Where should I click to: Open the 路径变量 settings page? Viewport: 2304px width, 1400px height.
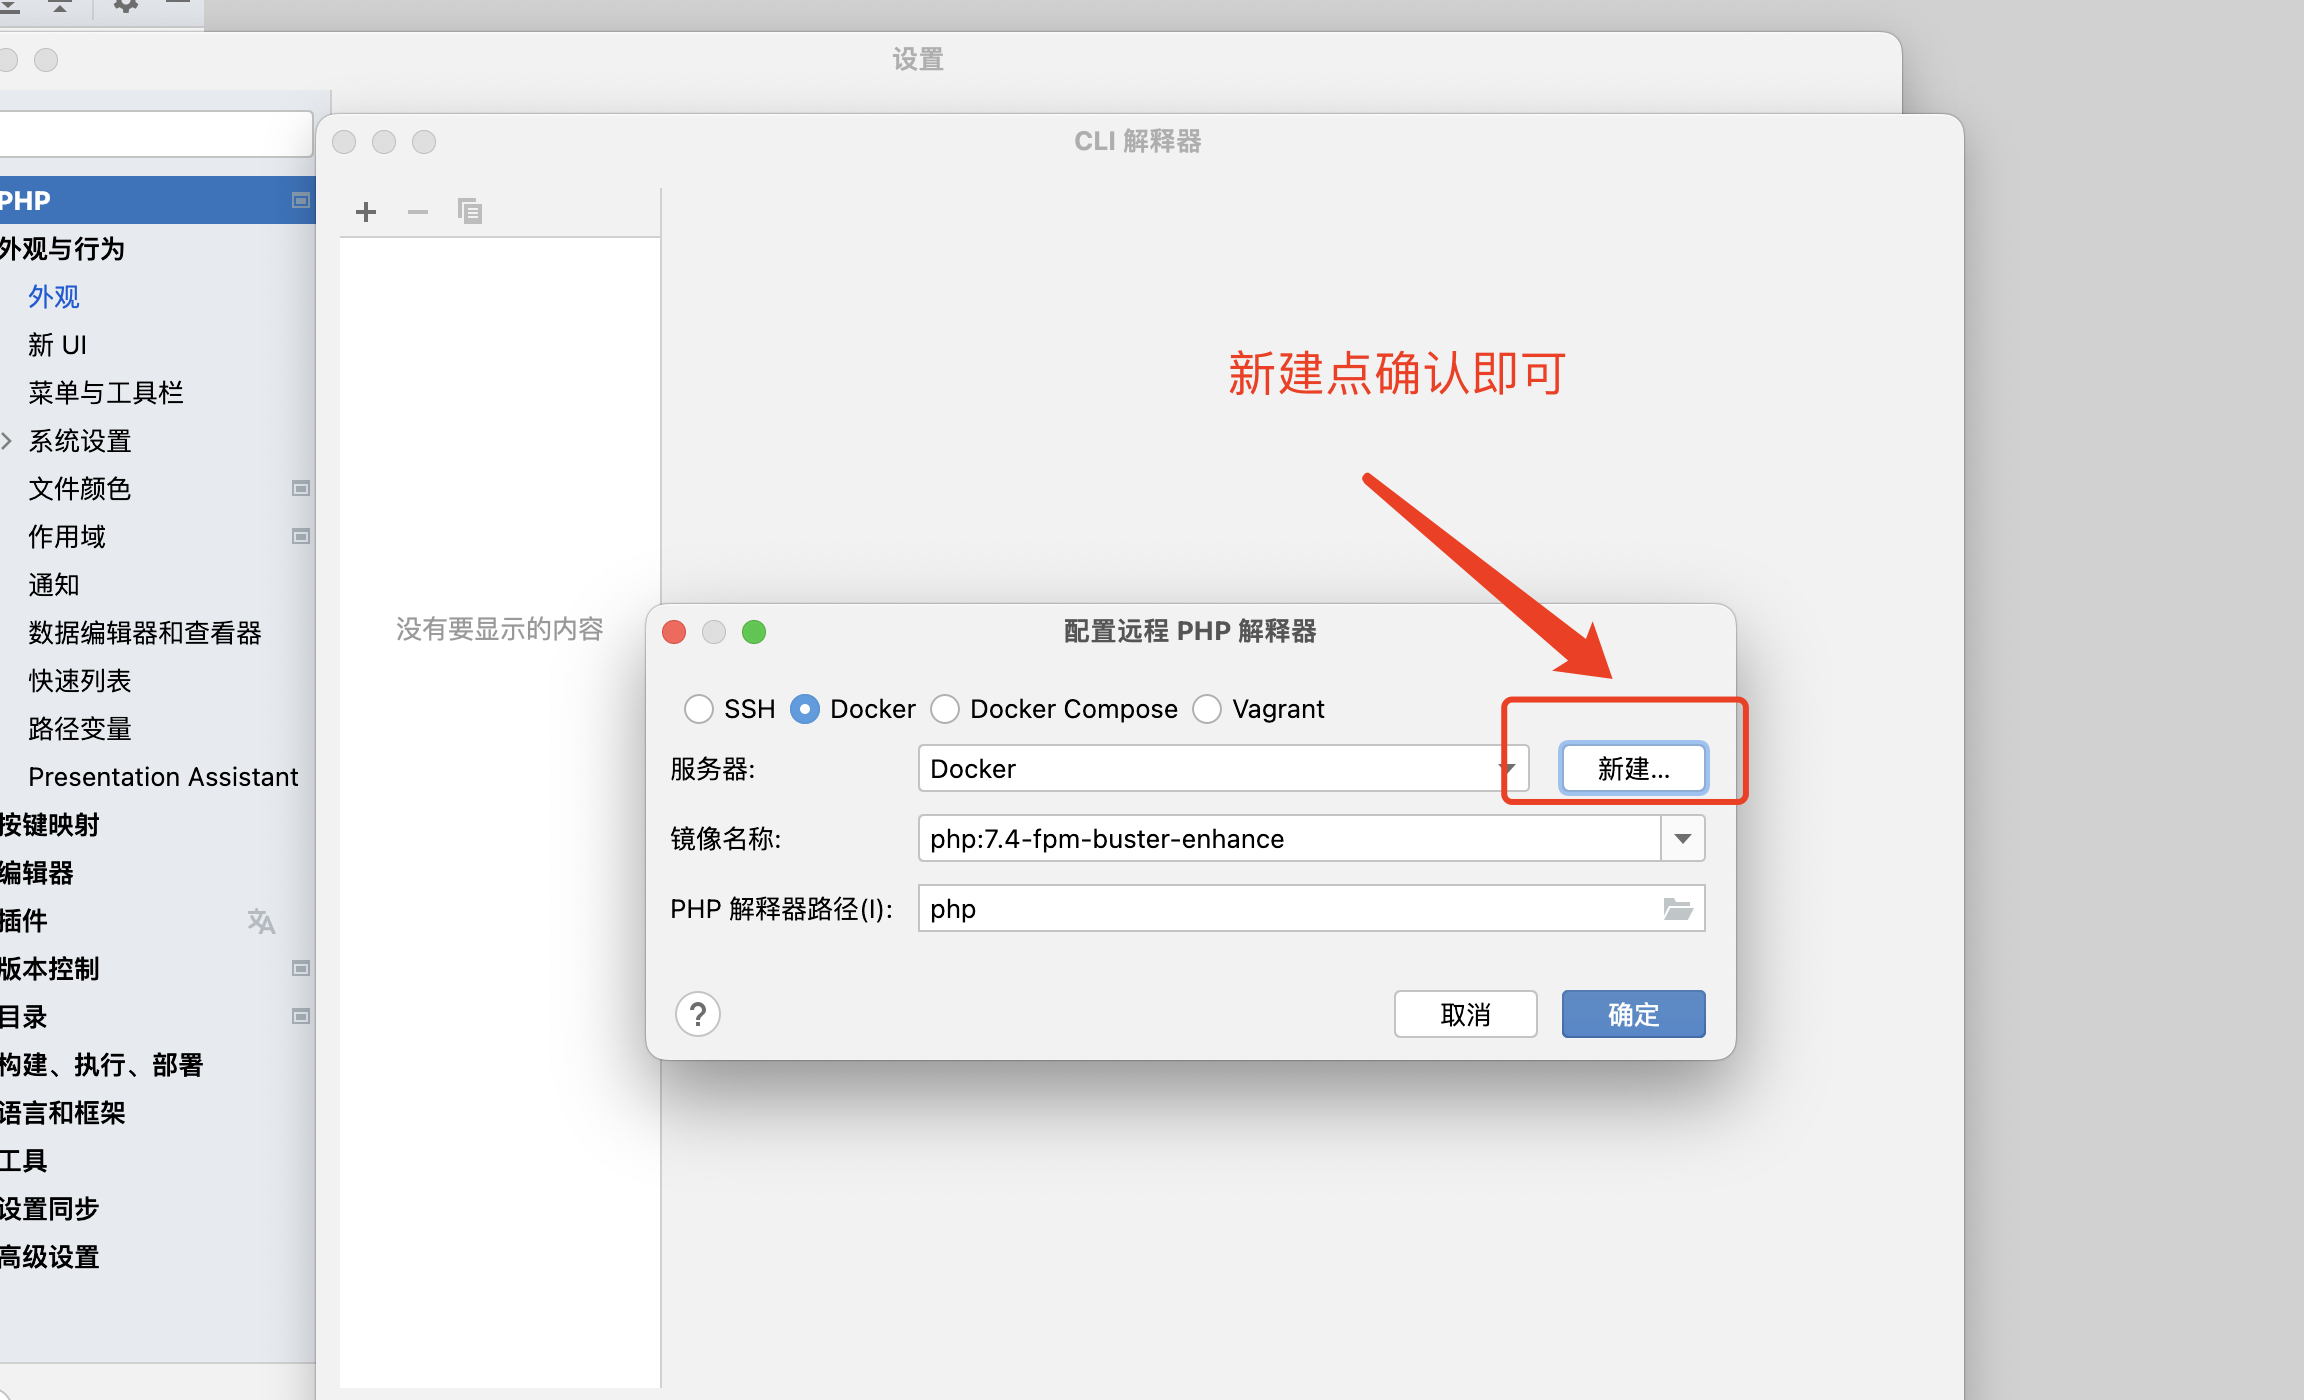click(80, 729)
